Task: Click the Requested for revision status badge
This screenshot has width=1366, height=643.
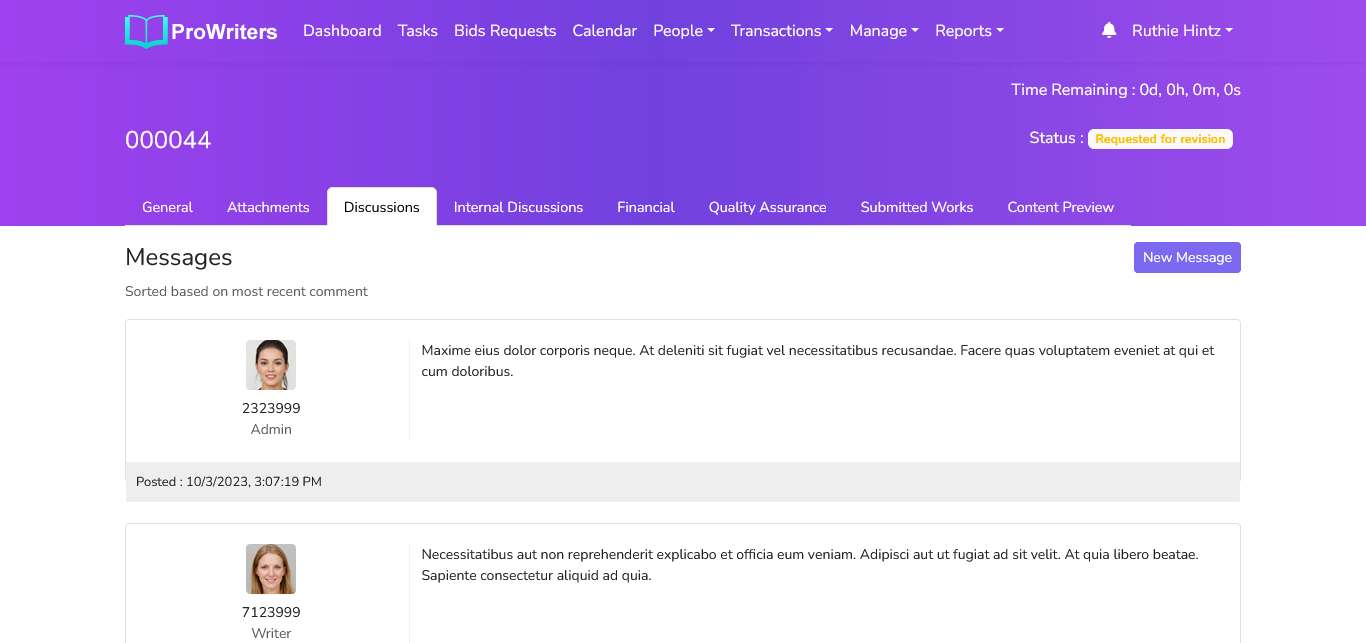Action: point(1160,139)
